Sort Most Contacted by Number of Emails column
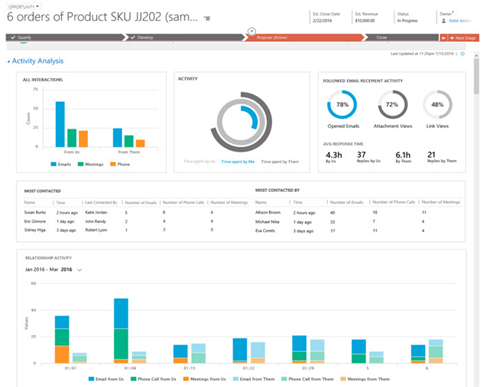This screenshot has width=481, height=387. point(141,202)
